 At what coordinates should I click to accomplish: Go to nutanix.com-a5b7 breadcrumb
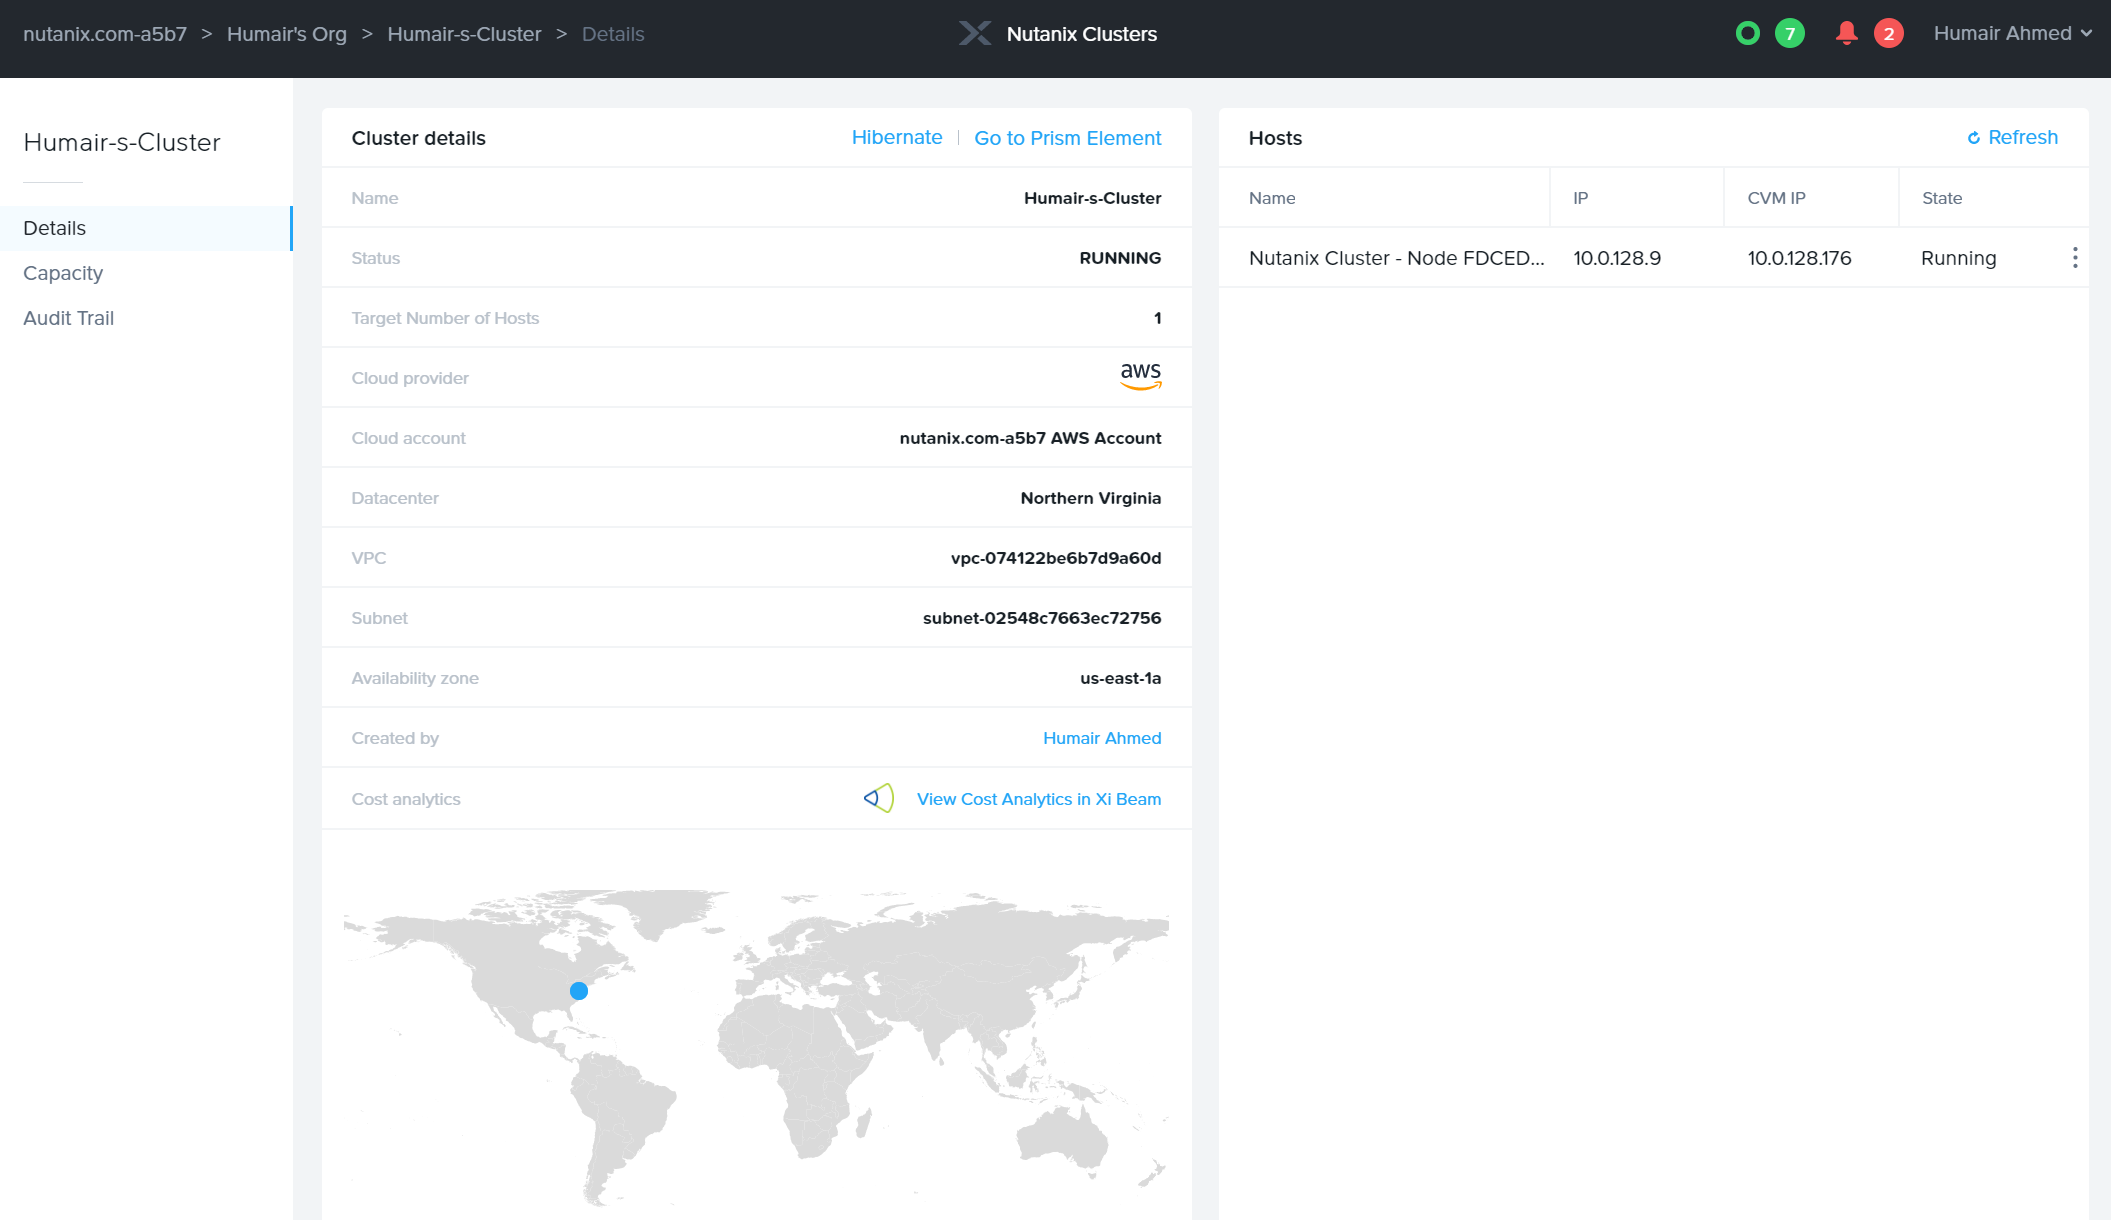105,34
